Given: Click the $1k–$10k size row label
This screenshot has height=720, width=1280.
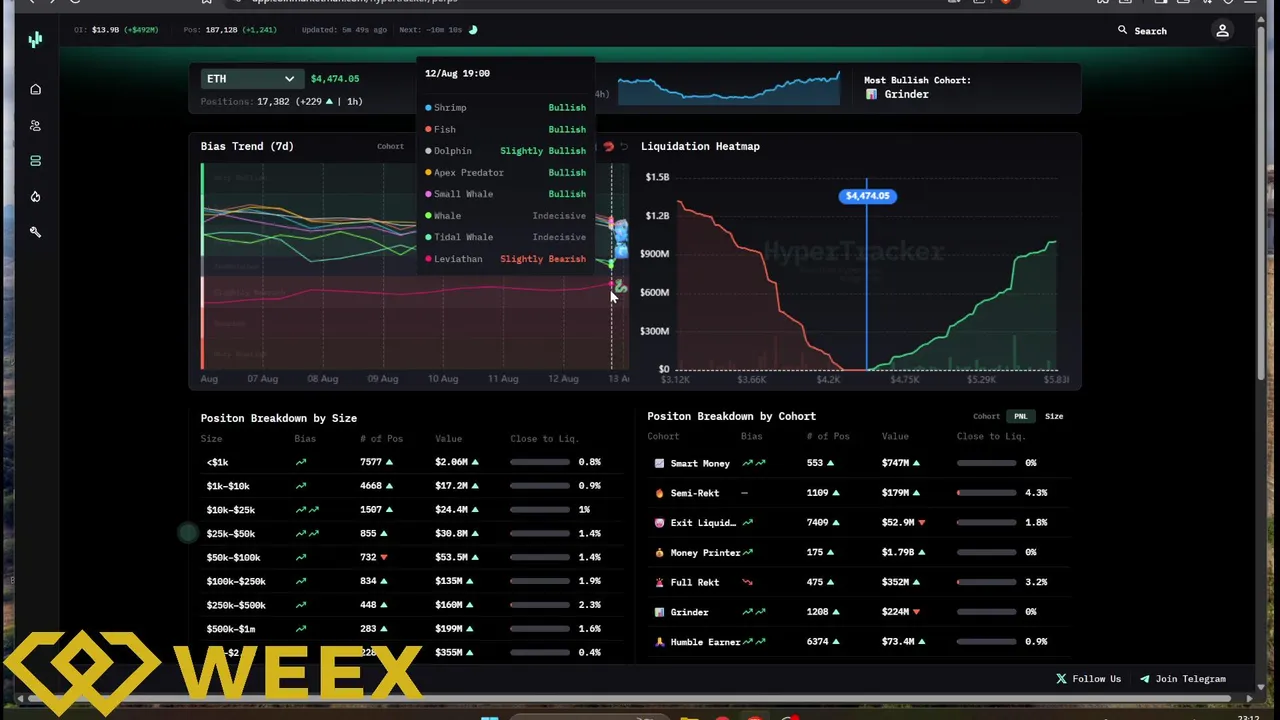Looking at the screenshot, I should (228, 486).
